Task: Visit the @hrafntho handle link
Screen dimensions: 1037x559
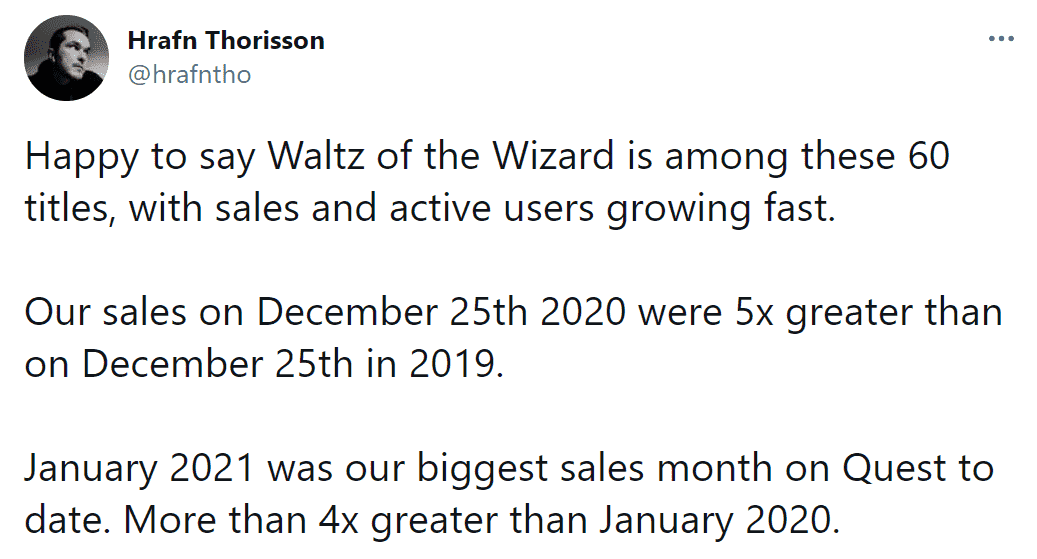Action: tap(189, 75)
